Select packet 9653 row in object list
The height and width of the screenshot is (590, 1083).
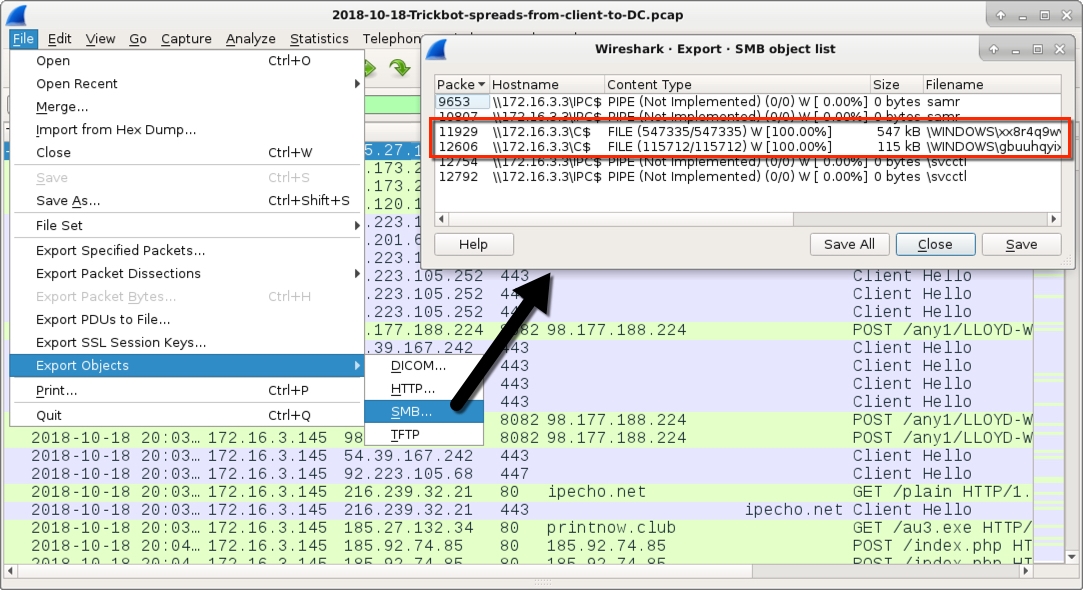point(748,102)
